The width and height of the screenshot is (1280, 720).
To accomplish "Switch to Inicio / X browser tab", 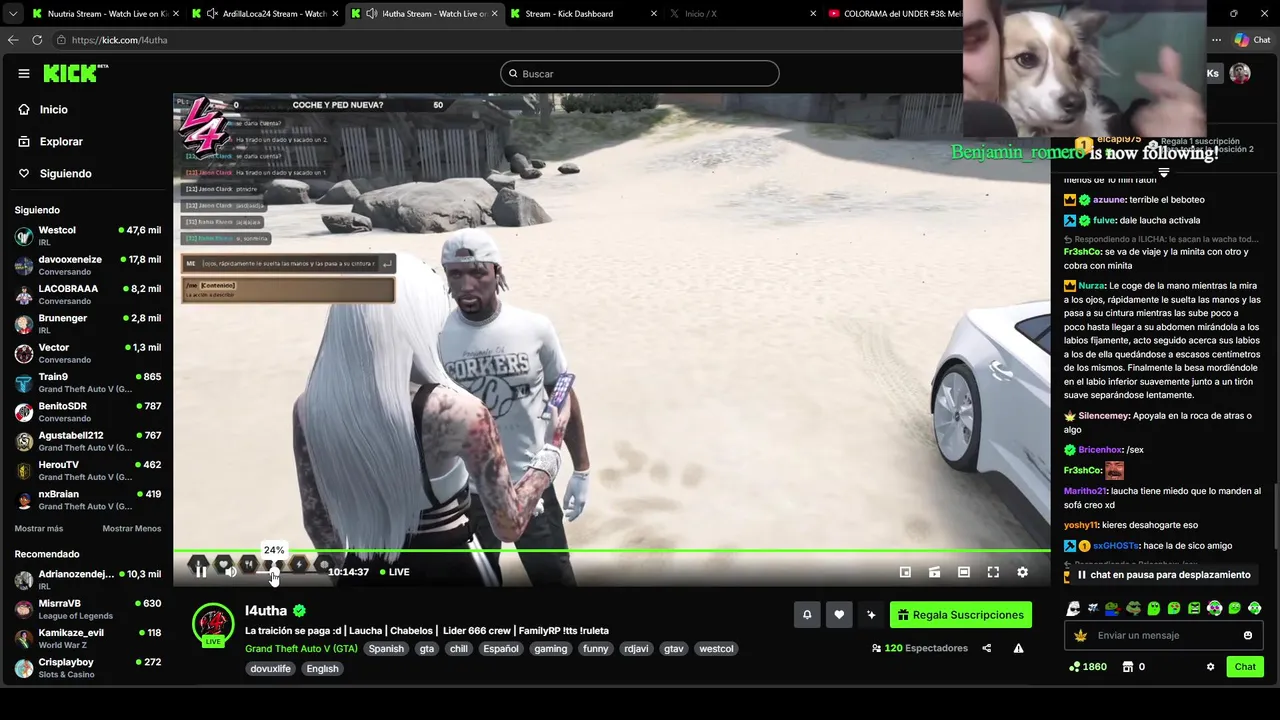I will tap(743, 14).
